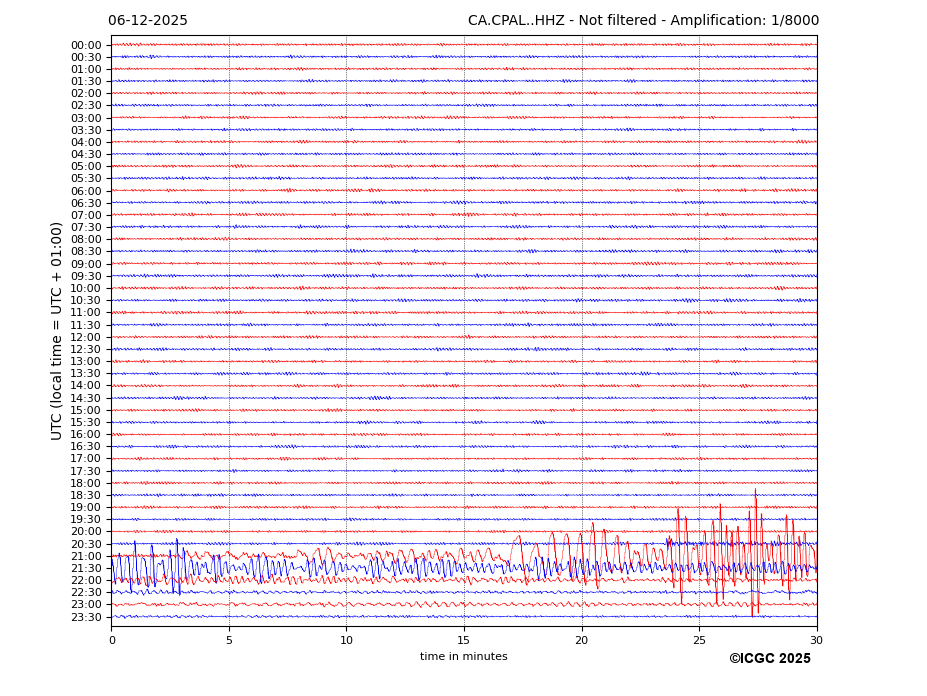Click the 25 tick on the minutes axis
This screenshot has width=927, height=696.
[699, 640]
